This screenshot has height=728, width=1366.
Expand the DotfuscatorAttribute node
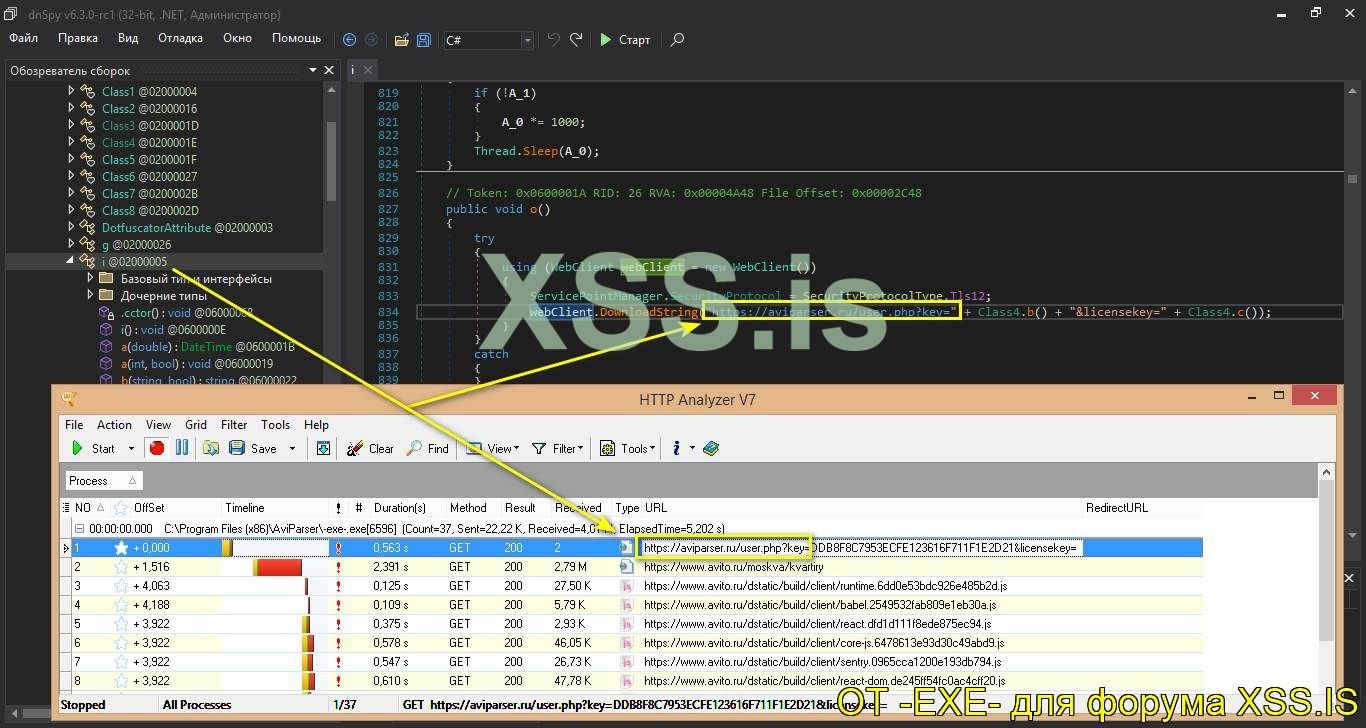[x=71, y=227]
